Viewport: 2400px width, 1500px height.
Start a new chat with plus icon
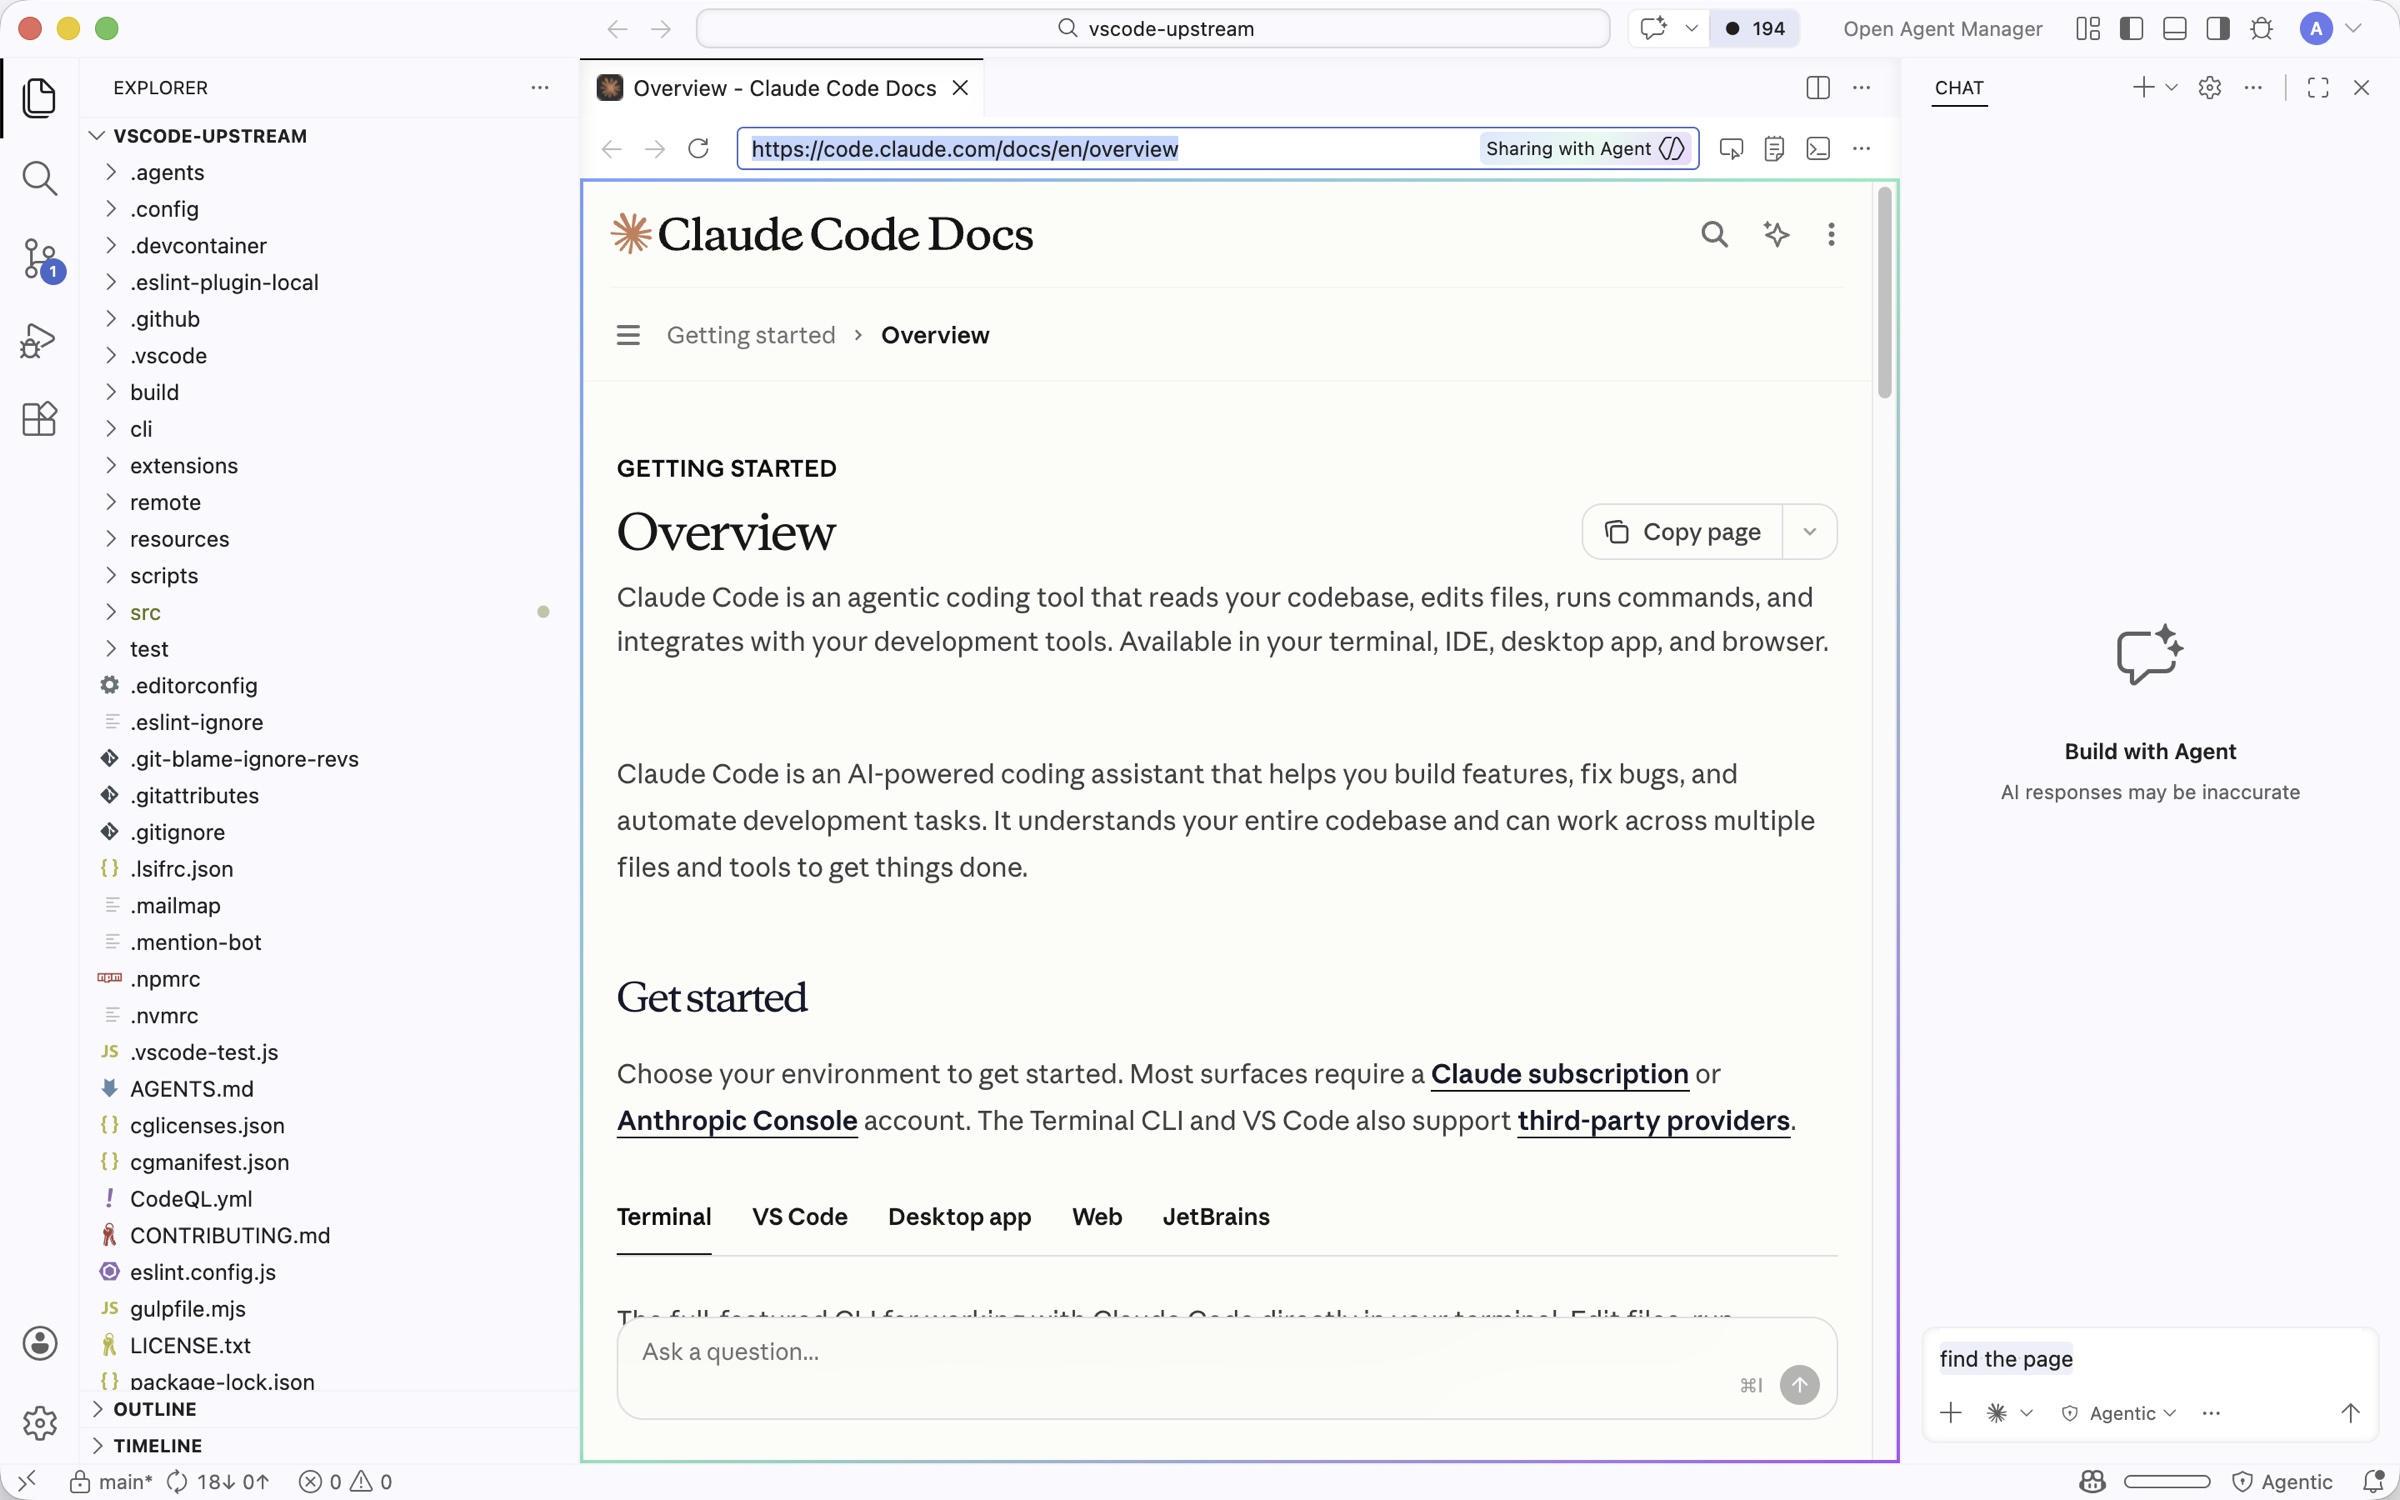pyautogui.click(x=2142, y=88)
